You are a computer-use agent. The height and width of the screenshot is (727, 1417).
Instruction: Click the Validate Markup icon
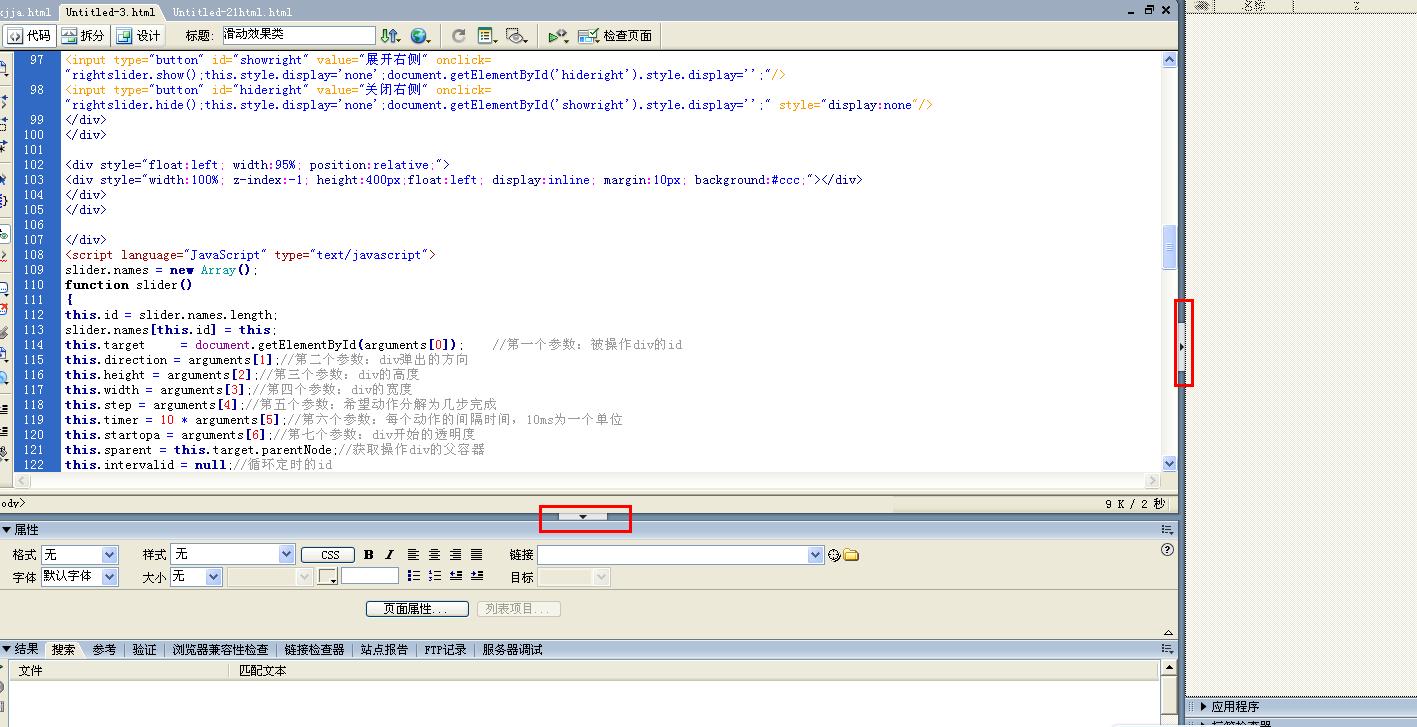(x=558, y=36)
